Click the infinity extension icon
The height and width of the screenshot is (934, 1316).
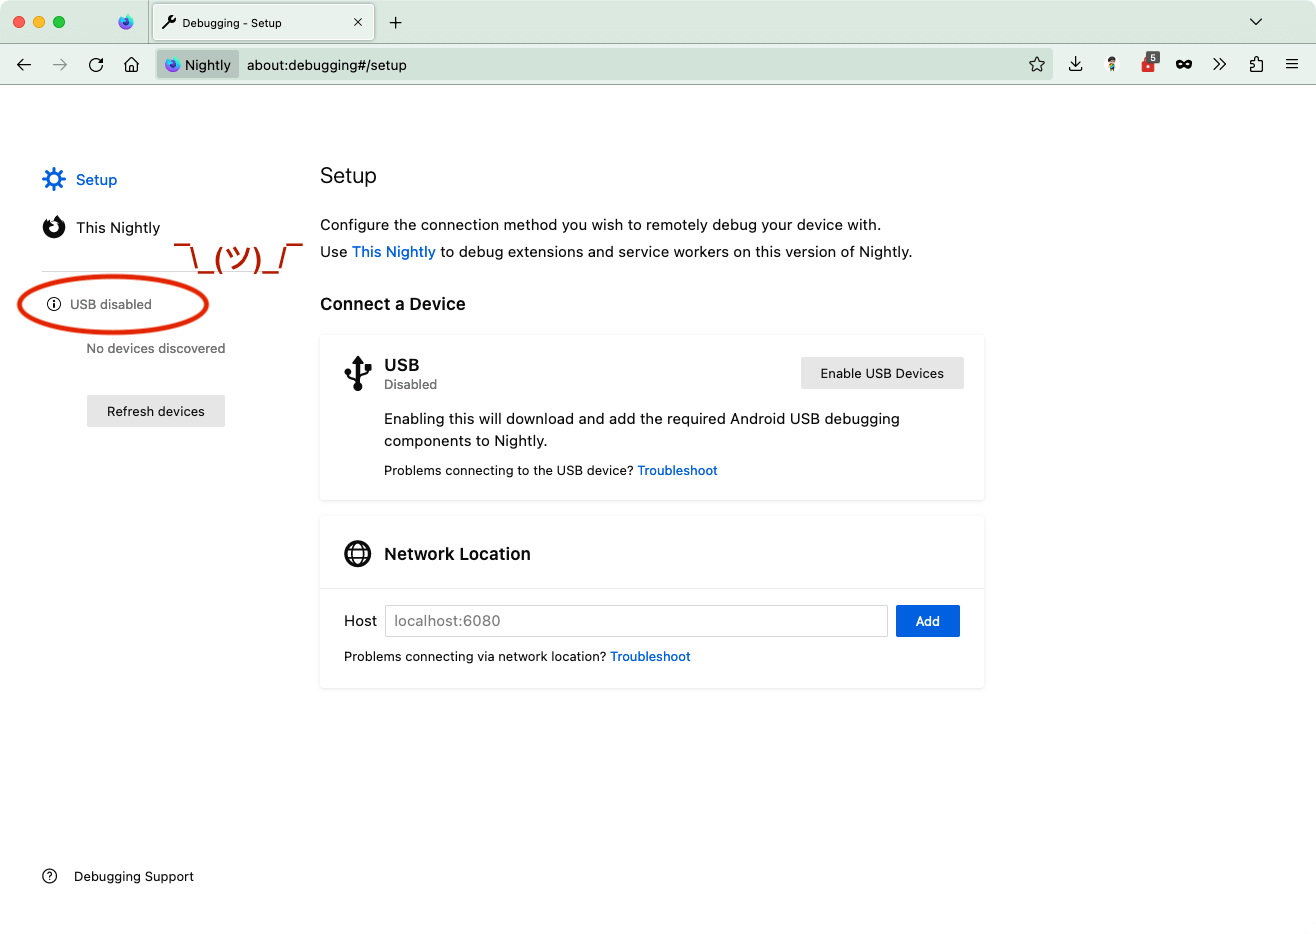[x=1184, y=63]
